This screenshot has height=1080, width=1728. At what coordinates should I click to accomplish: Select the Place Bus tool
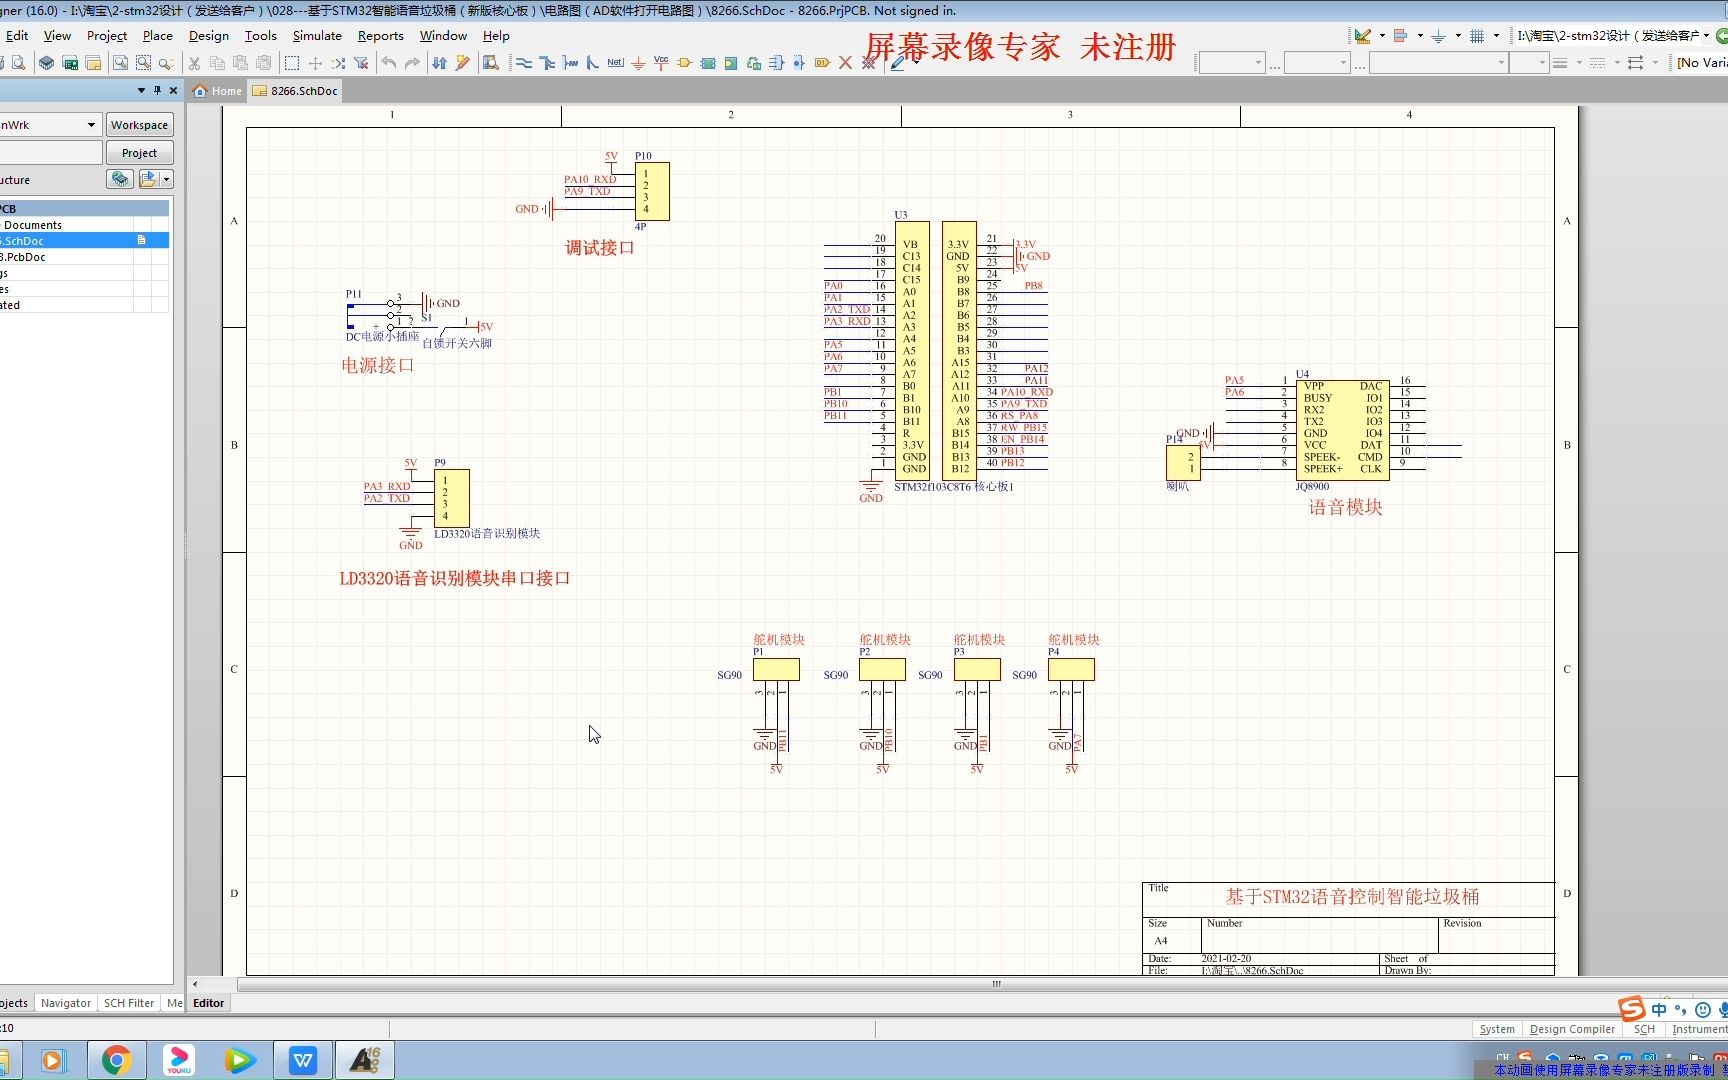547,63
